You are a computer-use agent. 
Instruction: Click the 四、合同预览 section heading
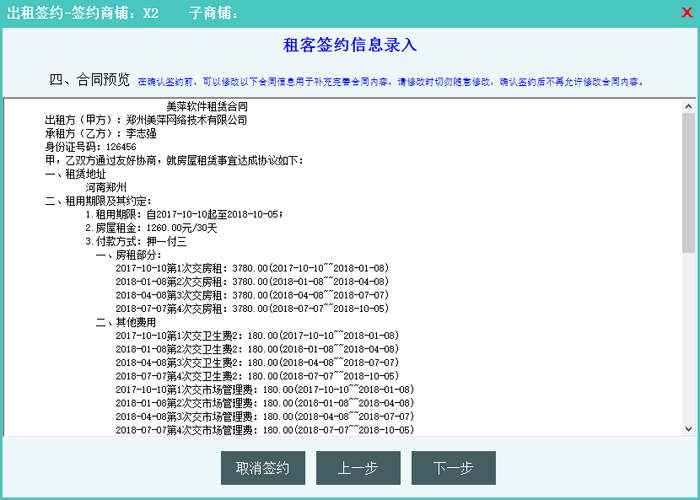coord(89,80)
